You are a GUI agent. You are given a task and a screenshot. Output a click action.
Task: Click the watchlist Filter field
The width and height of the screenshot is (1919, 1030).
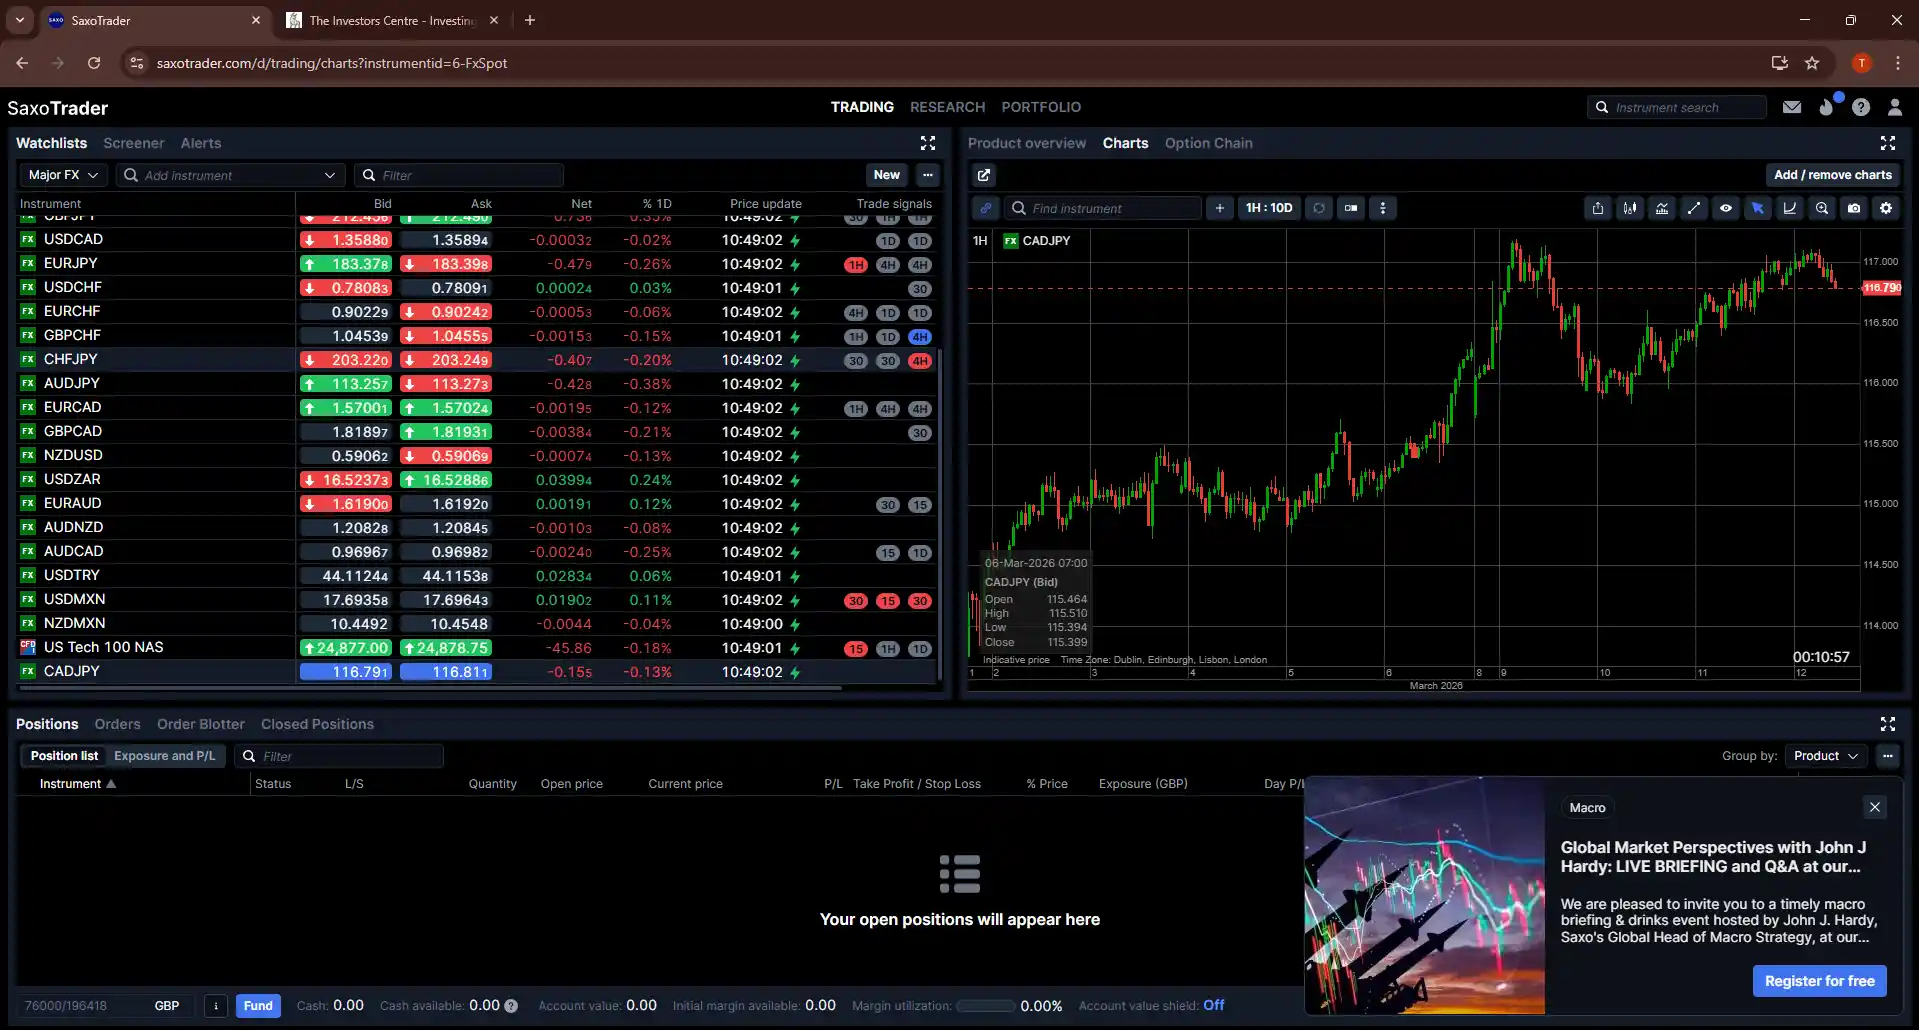(x=459, y=175)
